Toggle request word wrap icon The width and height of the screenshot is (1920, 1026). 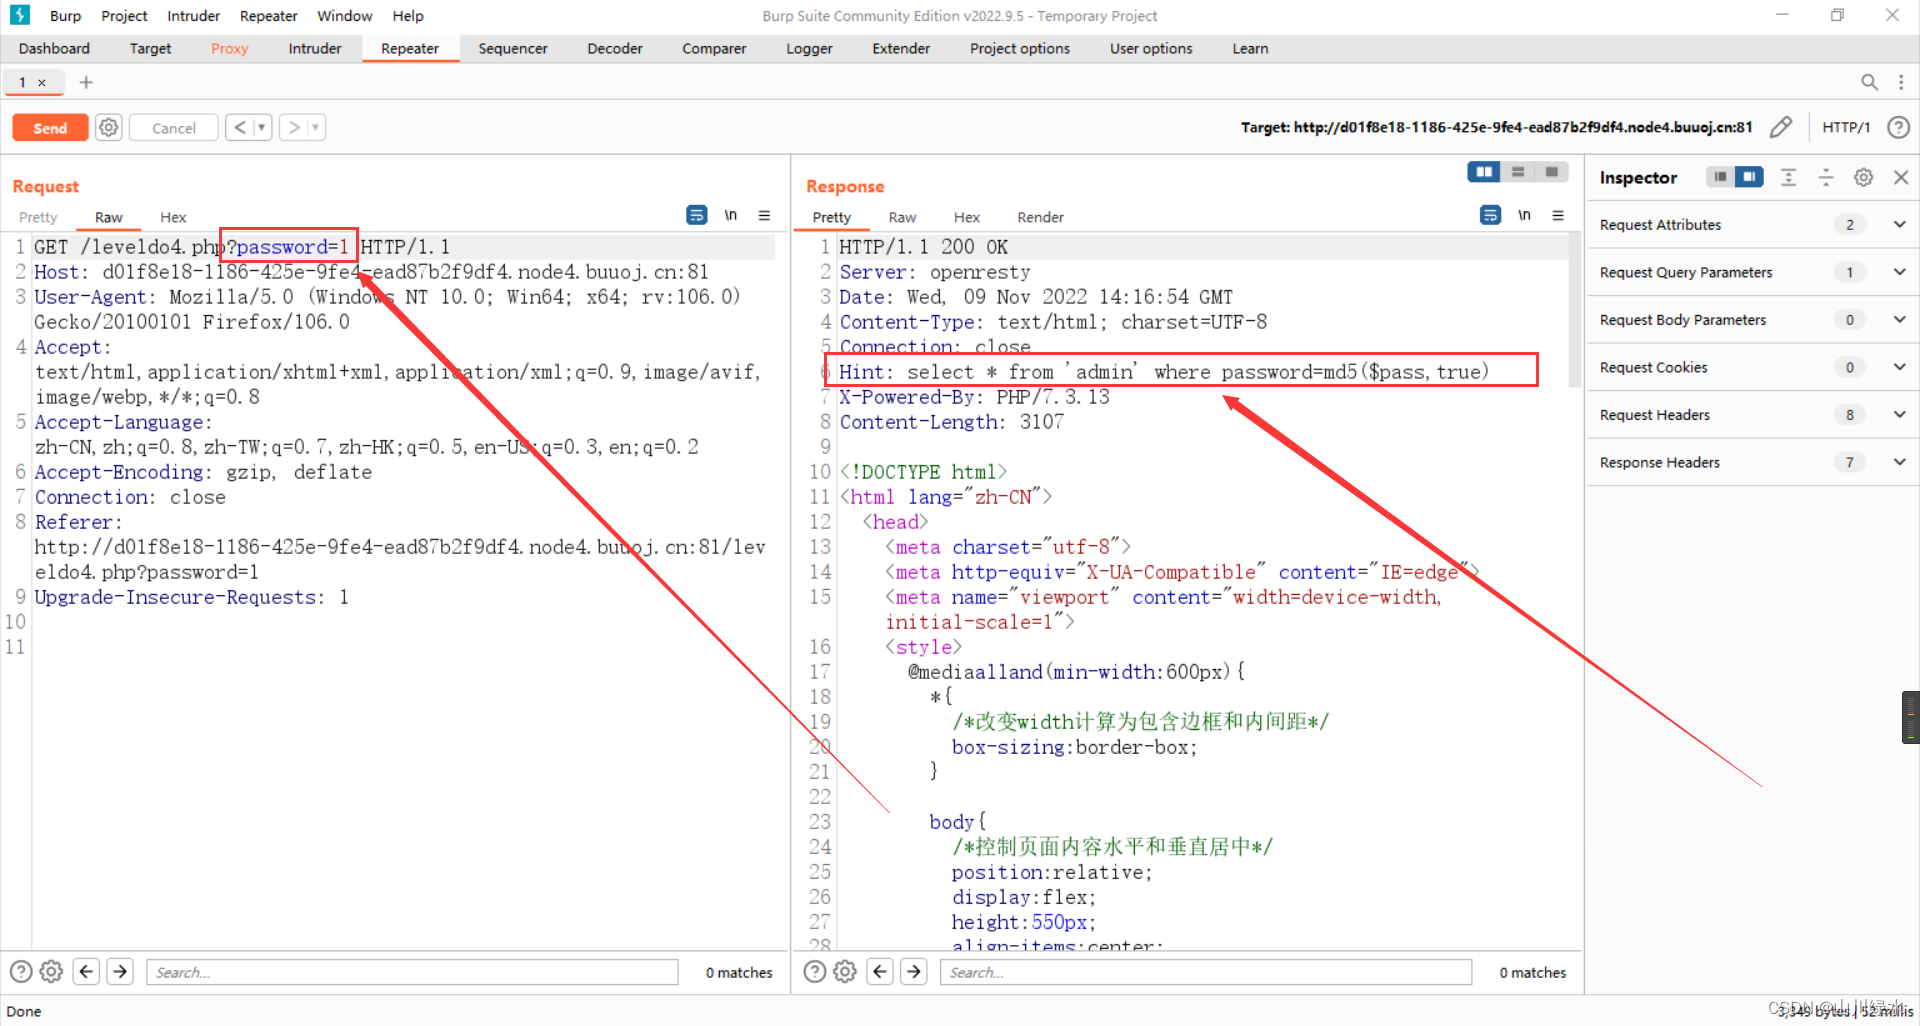pos(697,215)
